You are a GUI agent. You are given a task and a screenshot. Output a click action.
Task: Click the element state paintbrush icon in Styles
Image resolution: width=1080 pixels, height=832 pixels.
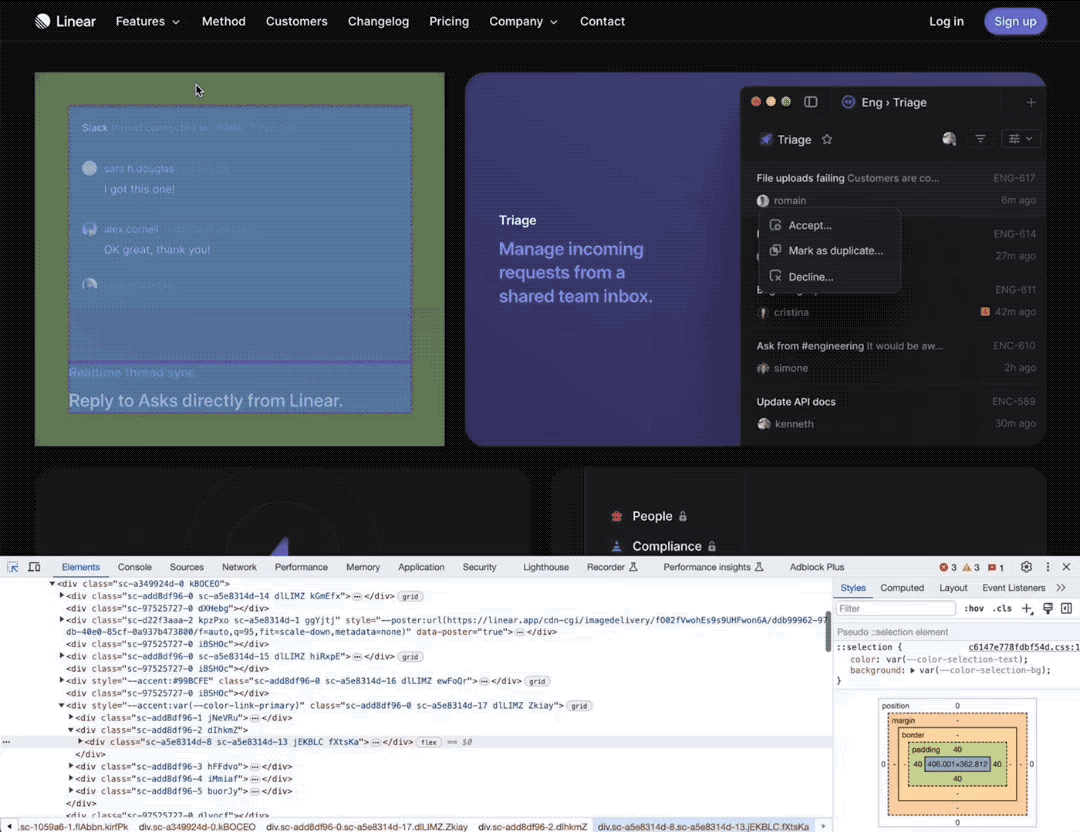tap(1048, 608)
